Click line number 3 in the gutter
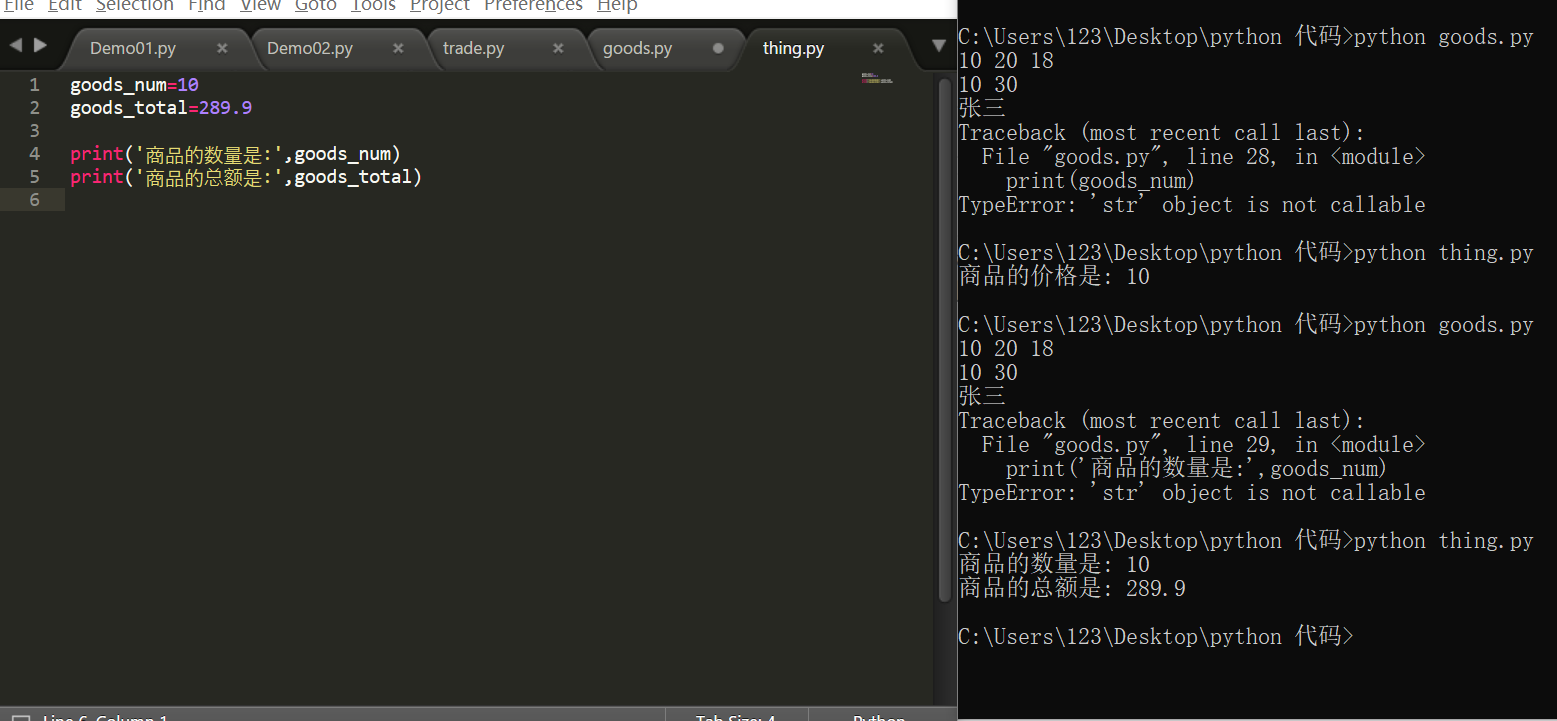This screenshot has height=721, width=1557. pyautogui.click(x=35, y=131)
